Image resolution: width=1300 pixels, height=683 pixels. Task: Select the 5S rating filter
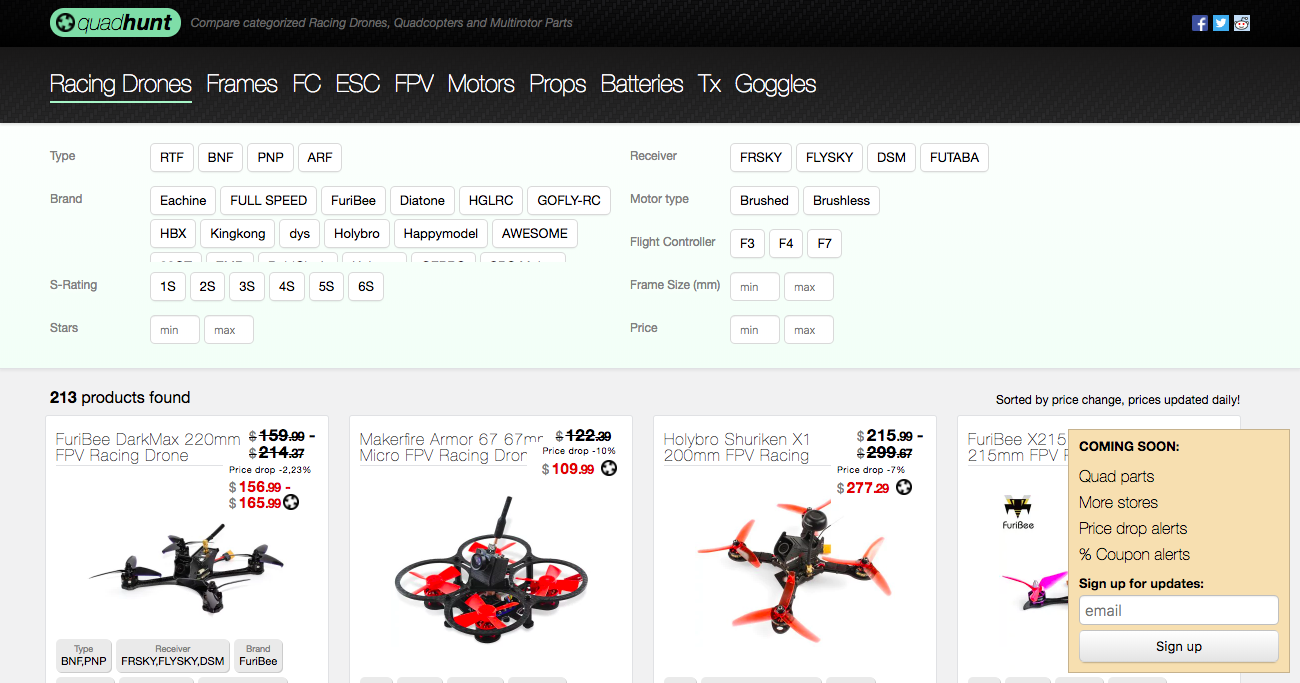tap(326, 287)
